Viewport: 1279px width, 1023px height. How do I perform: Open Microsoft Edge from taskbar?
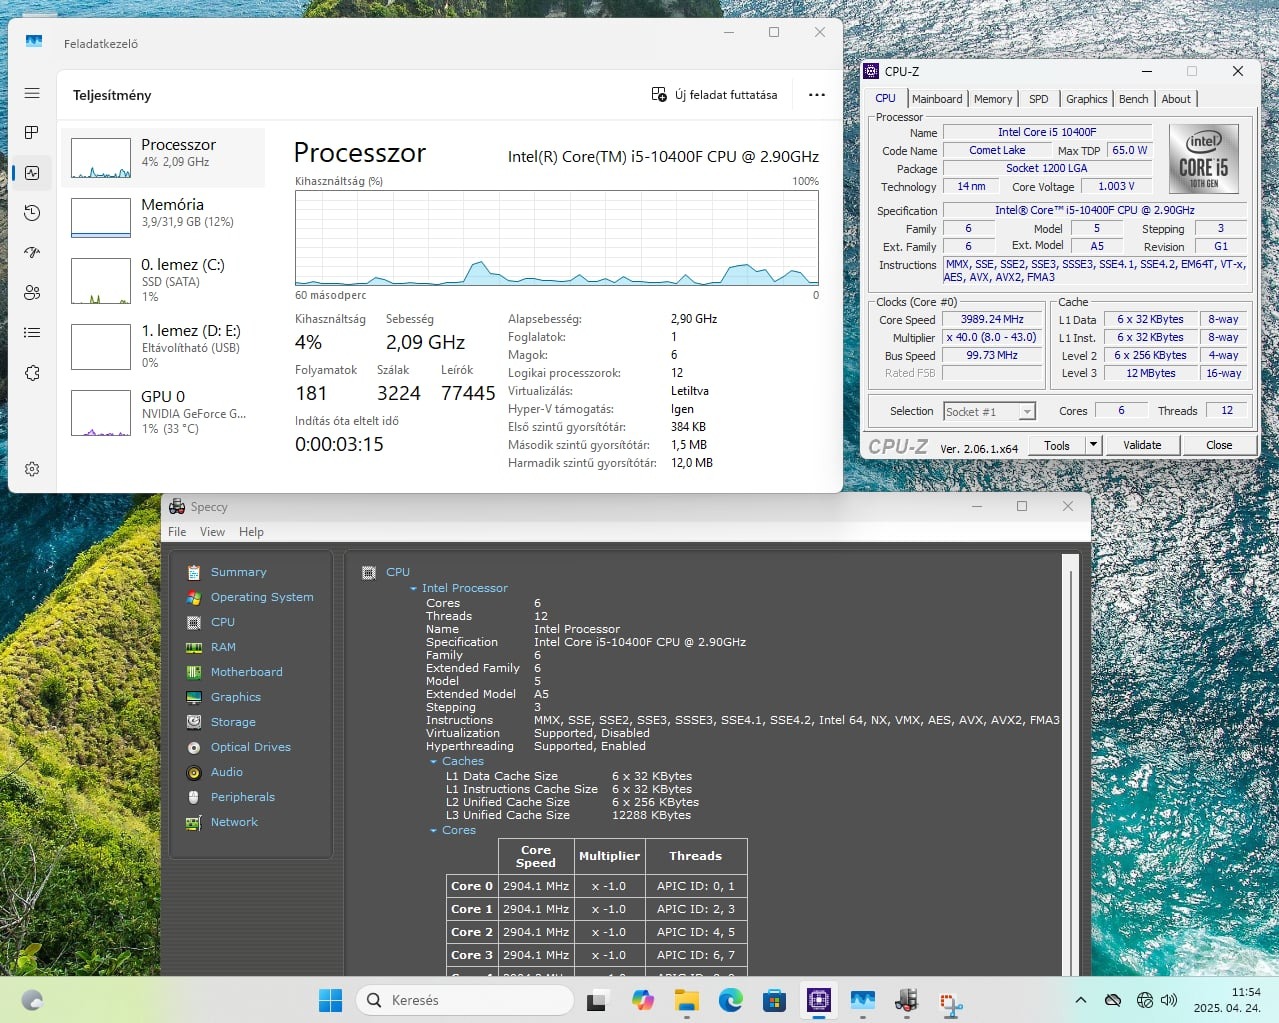730,1000
